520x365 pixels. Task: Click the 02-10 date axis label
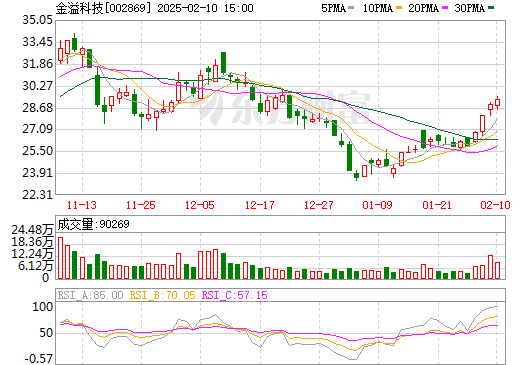point(495,205)
